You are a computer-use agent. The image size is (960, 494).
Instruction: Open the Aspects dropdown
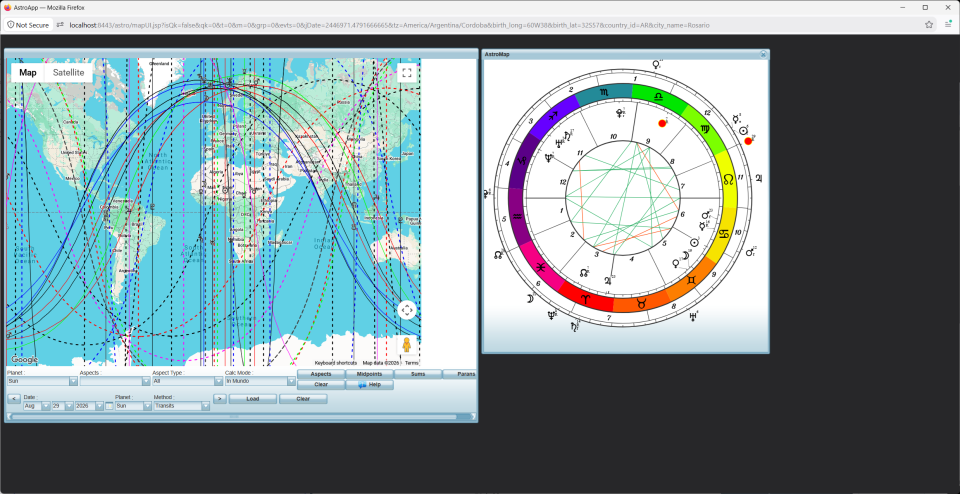(115, 381)
